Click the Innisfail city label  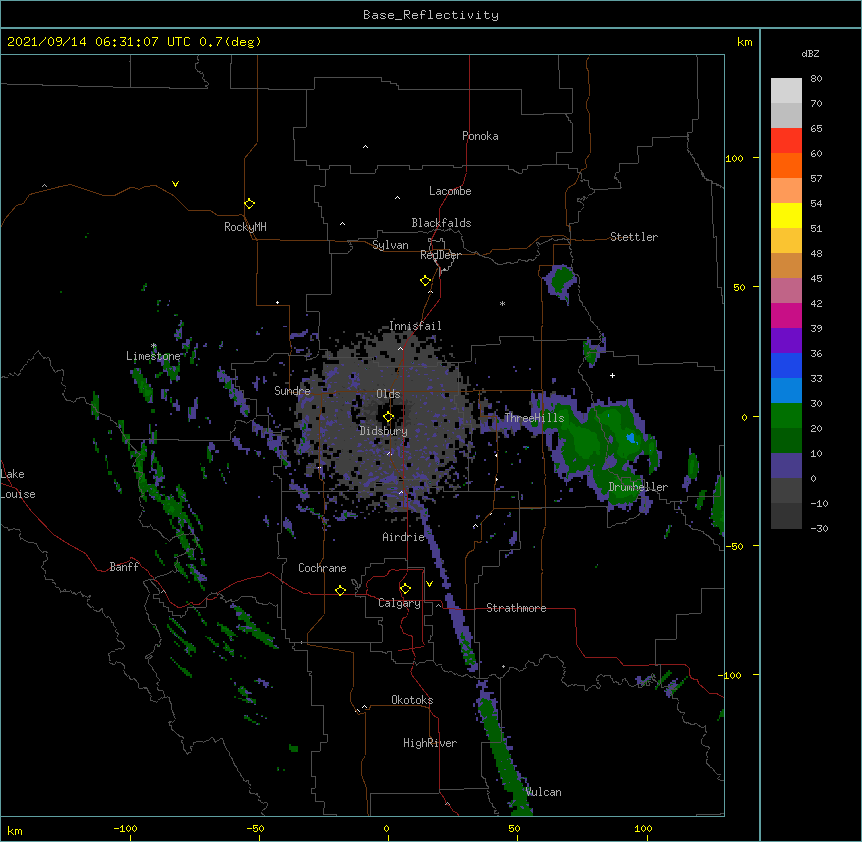pos(415,326)
